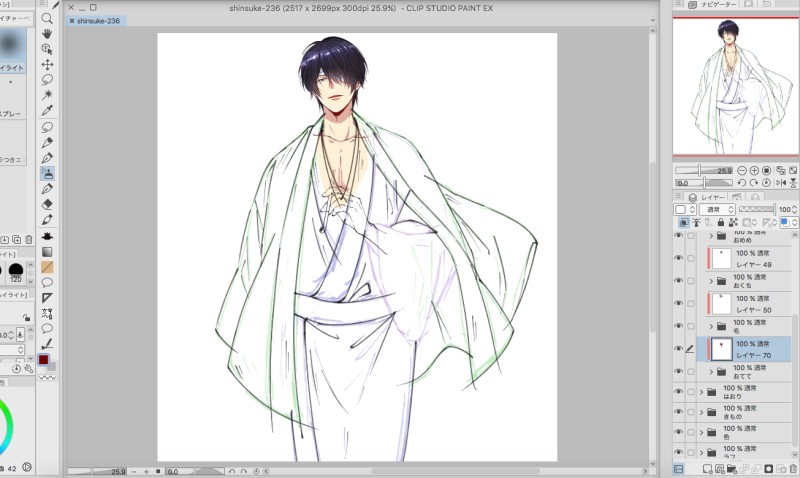Click zoom out button in Navigator
Screen dimensions: 800x478
pyautogui.click(x=742, y=170)
